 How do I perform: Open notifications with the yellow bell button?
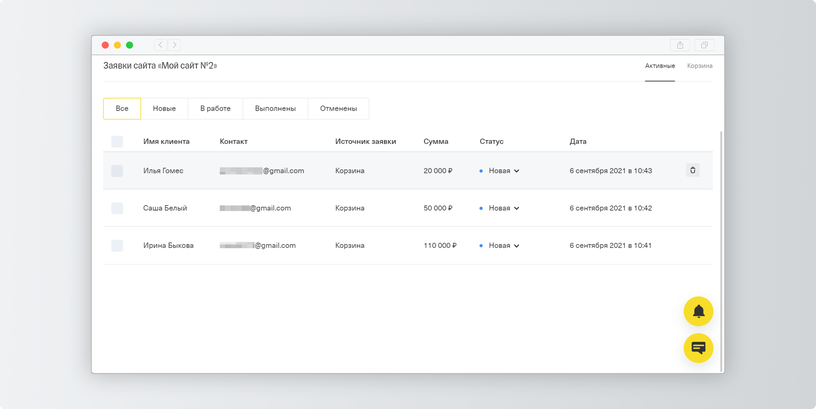[x=698, y=311]
